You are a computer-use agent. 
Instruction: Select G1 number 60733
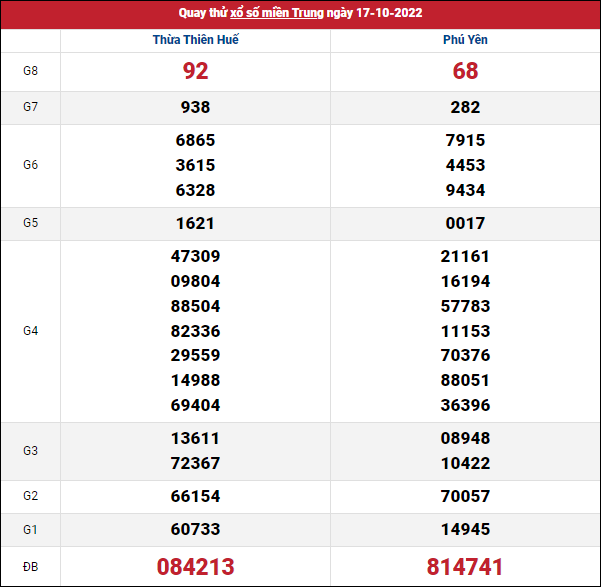pos(196,530)
